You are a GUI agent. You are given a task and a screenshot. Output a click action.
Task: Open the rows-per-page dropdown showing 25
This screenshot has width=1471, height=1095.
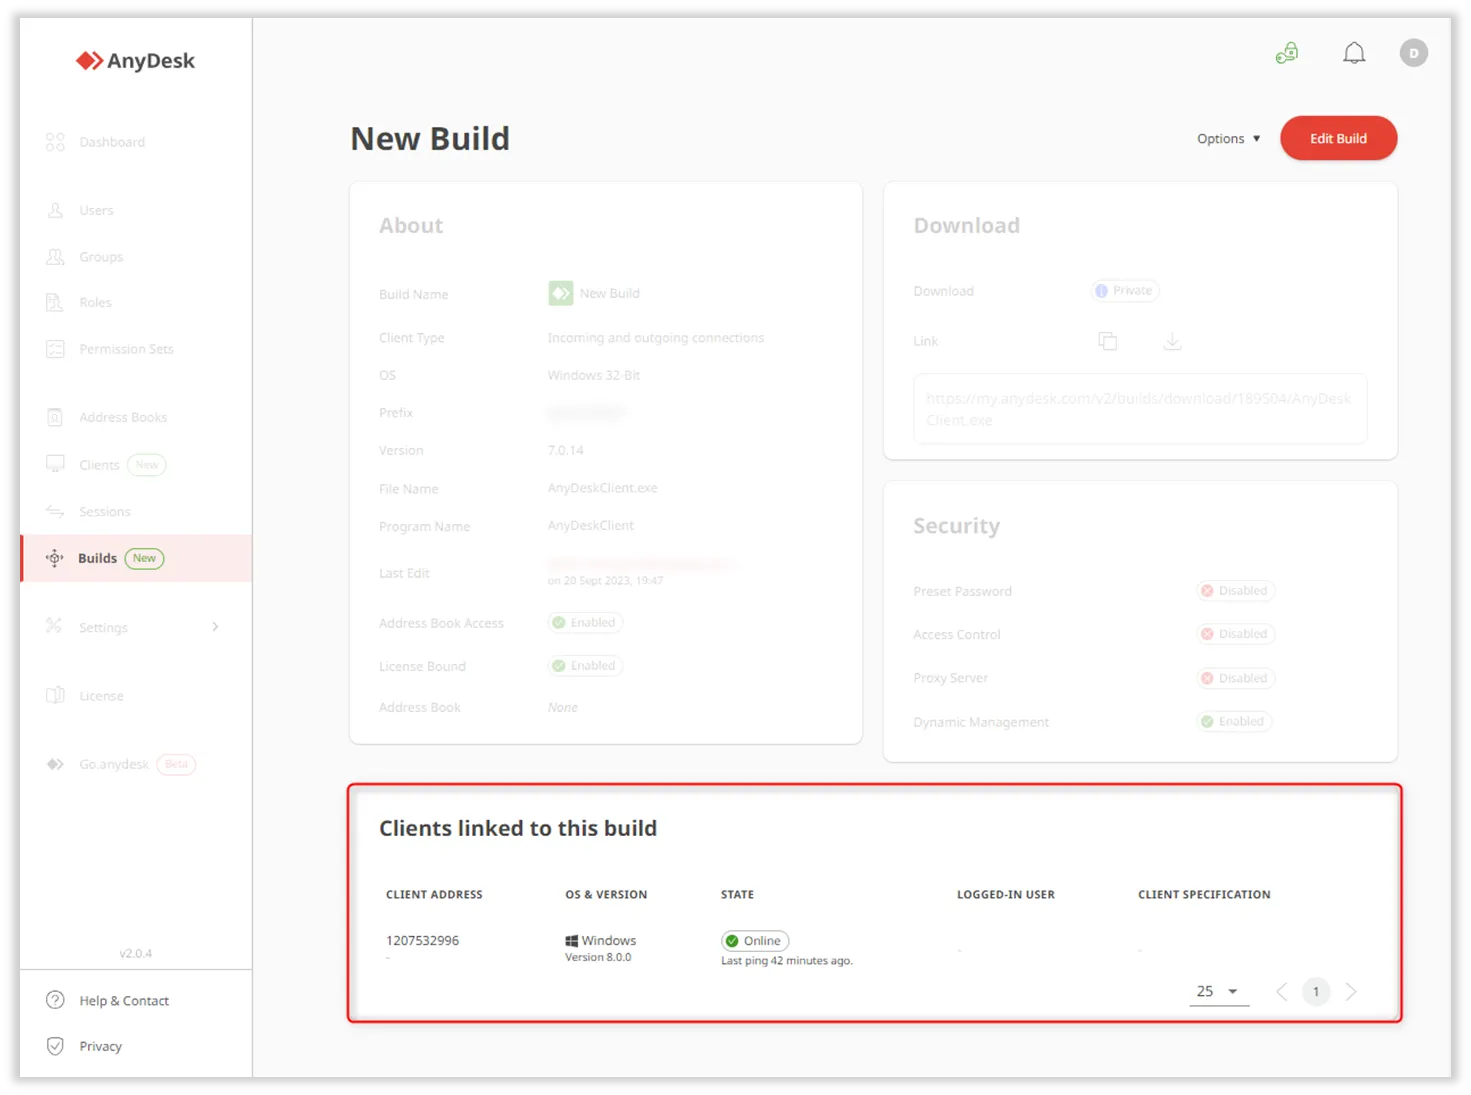[1218, 991]
